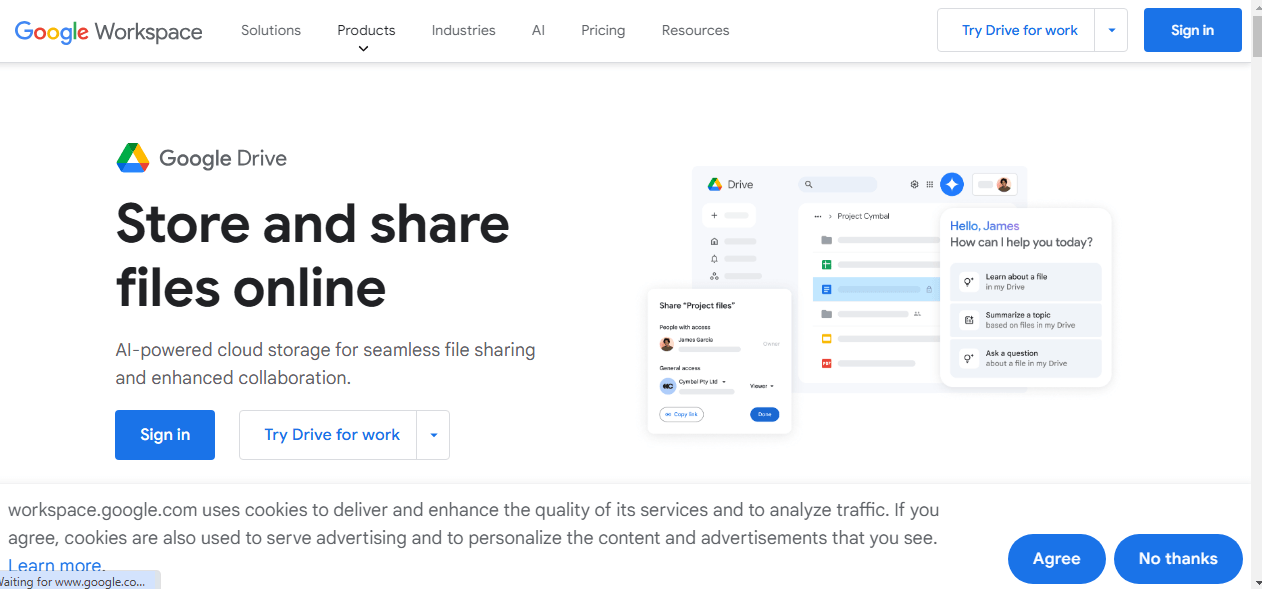Go to the AI menu item
The height and width of the screenshot is (589, 1262).
tap(538, 30)
